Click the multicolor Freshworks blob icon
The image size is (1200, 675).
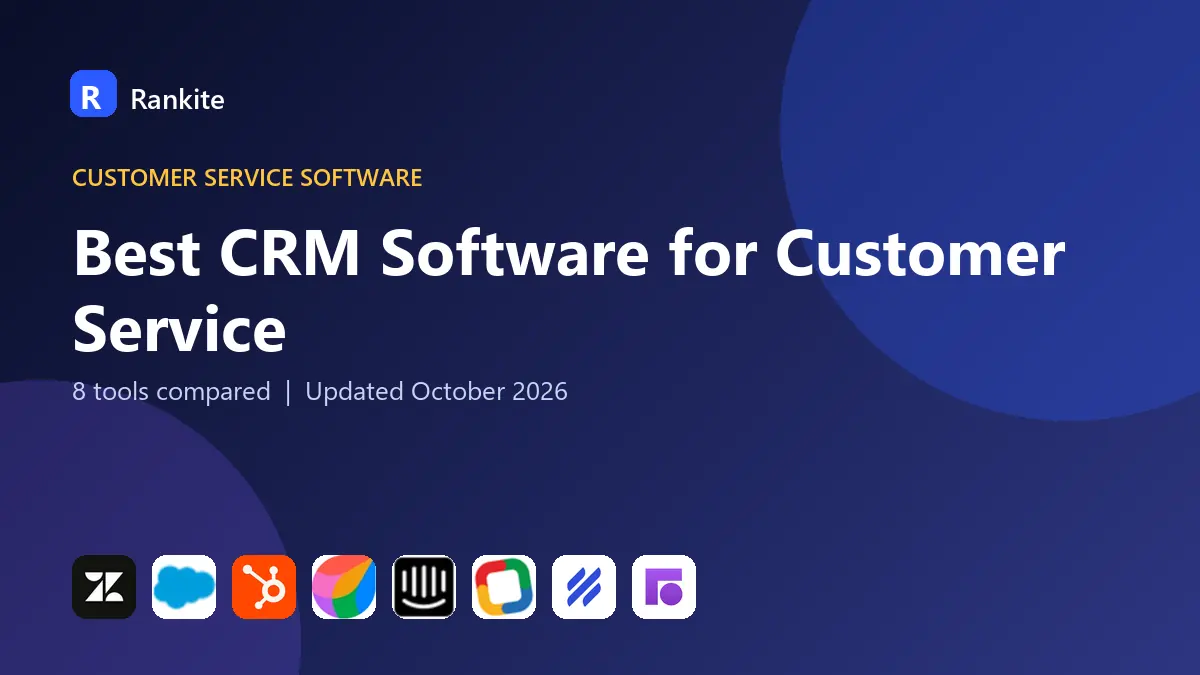pyautogui.click(x=344, y=587)
